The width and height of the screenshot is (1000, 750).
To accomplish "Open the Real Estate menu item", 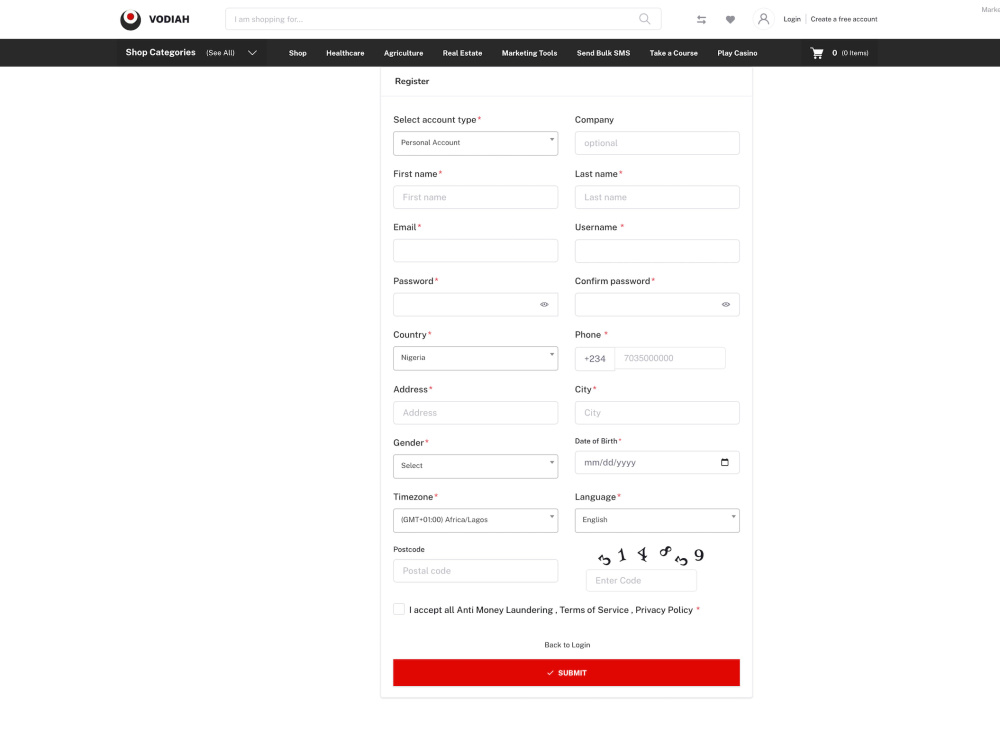I will click(462, 53).
